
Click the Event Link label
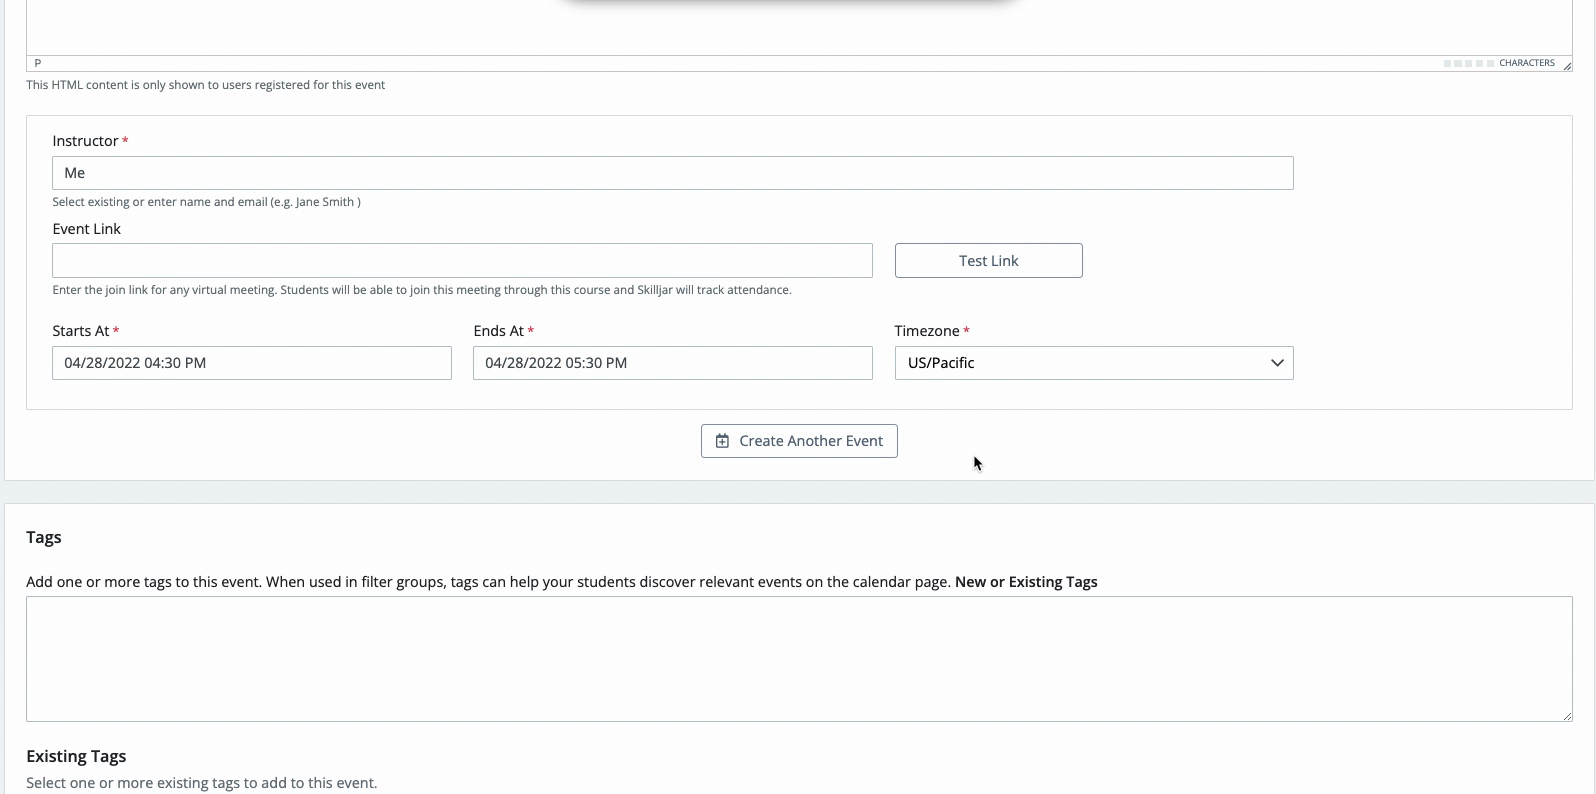coord(86,229)
